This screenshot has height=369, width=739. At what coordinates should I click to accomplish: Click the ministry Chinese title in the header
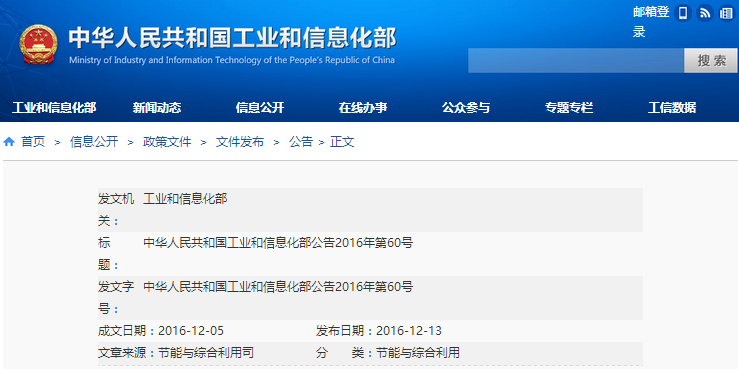232,39
